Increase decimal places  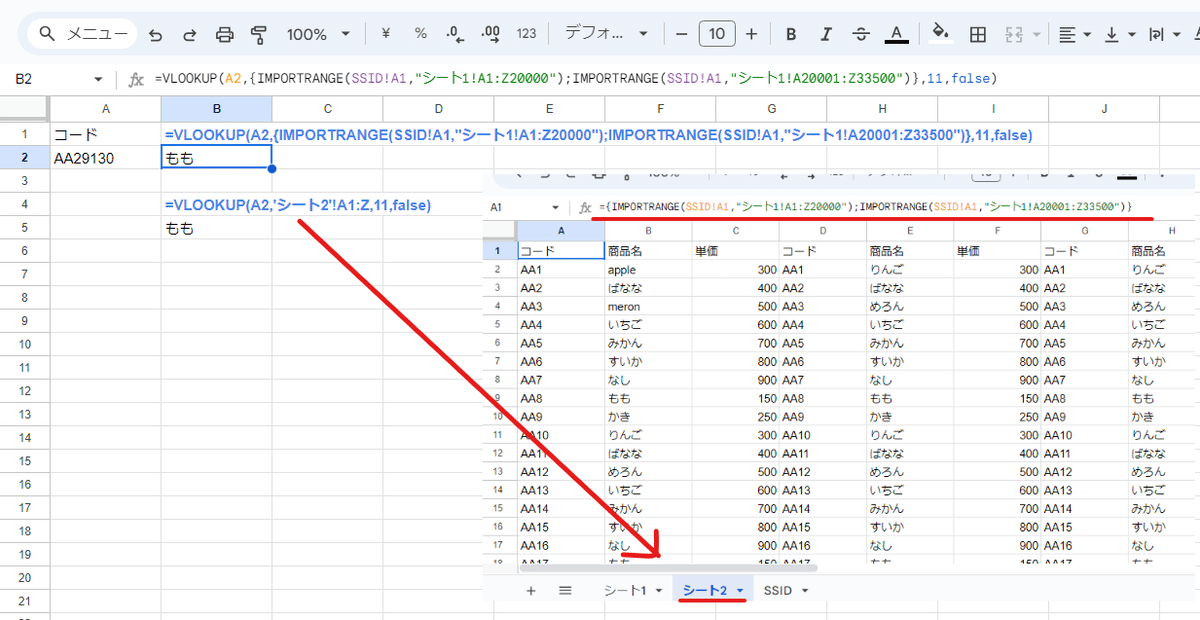pyautogui.click(x=491, y=34)
